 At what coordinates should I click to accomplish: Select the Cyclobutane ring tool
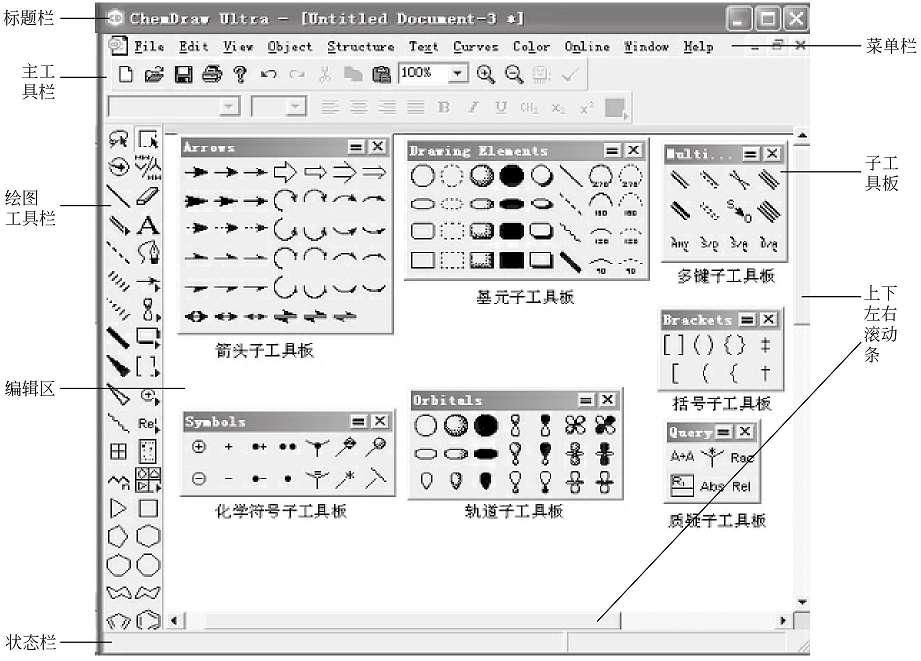(x=147, y=508)
